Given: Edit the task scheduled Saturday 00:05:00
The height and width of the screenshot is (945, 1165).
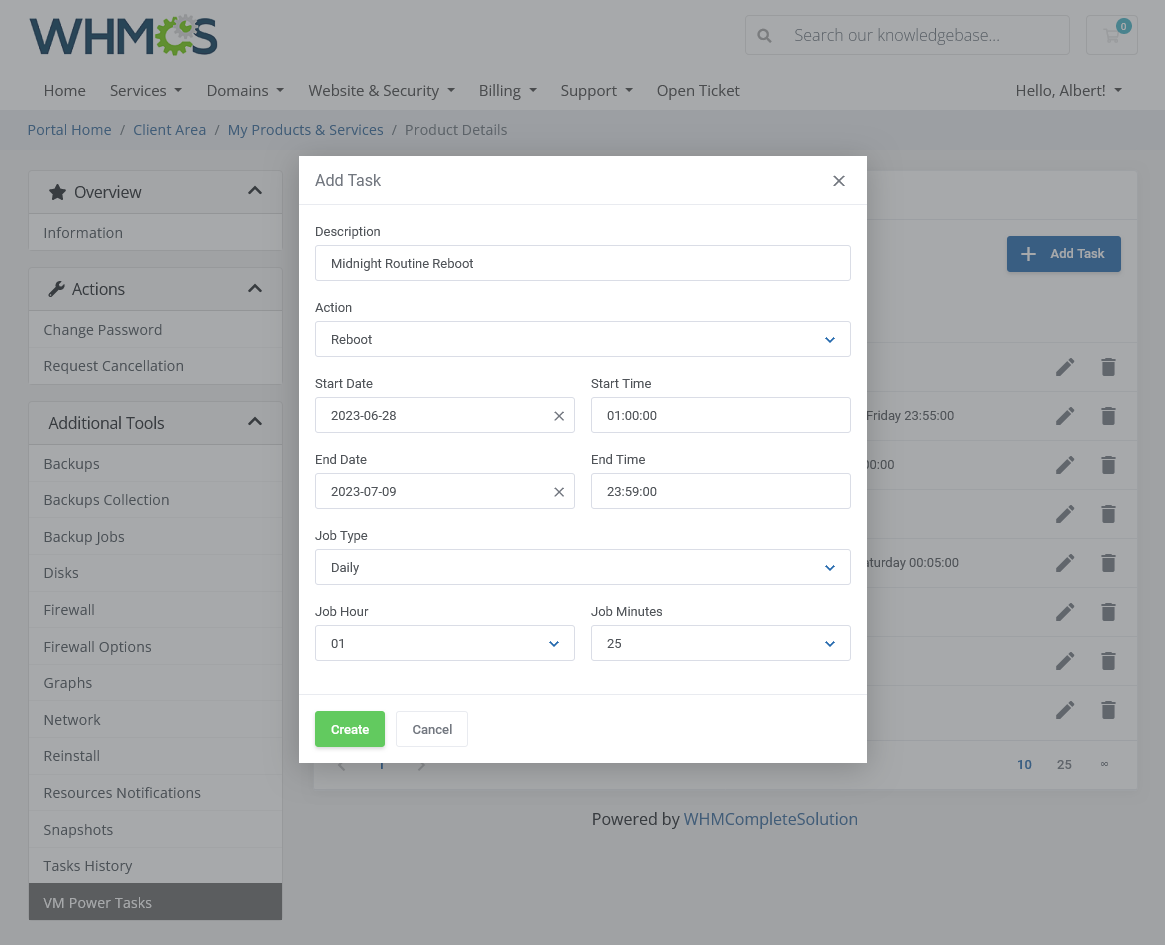Looking at the screenshot, I should [1065, 563].
